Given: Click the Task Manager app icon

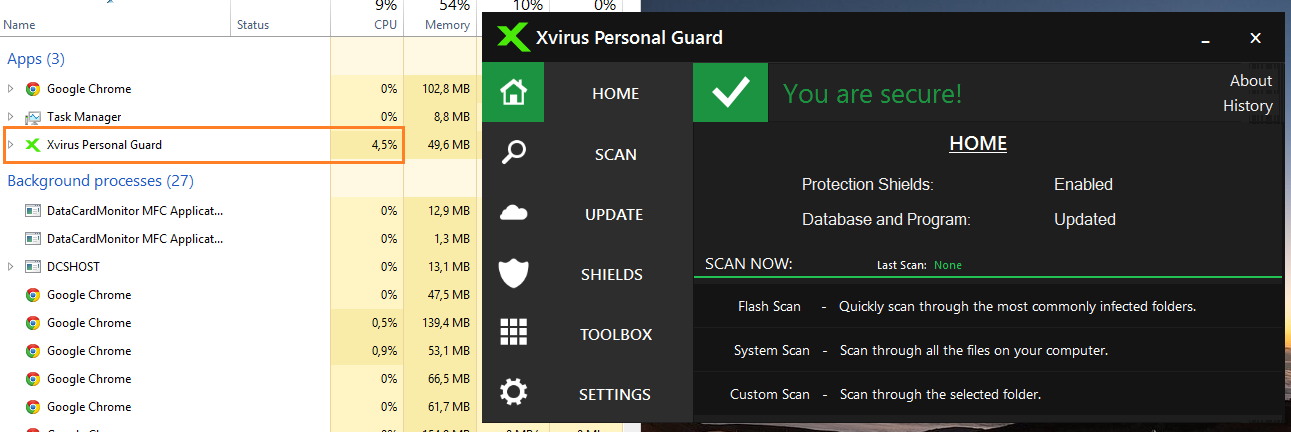Looking at the screenshot, I should tap(33, 117).
